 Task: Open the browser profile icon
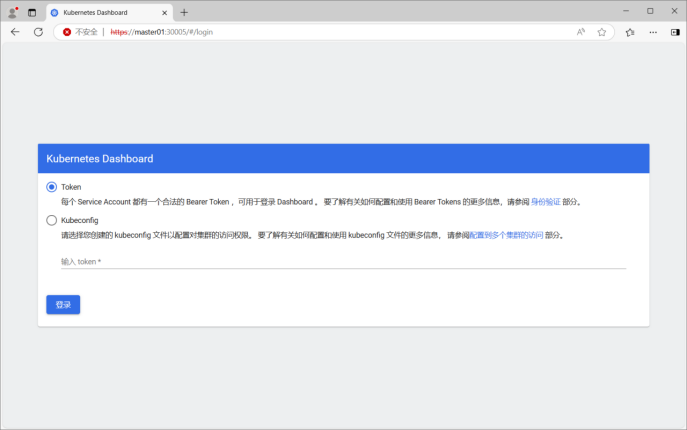click(13, 12)
